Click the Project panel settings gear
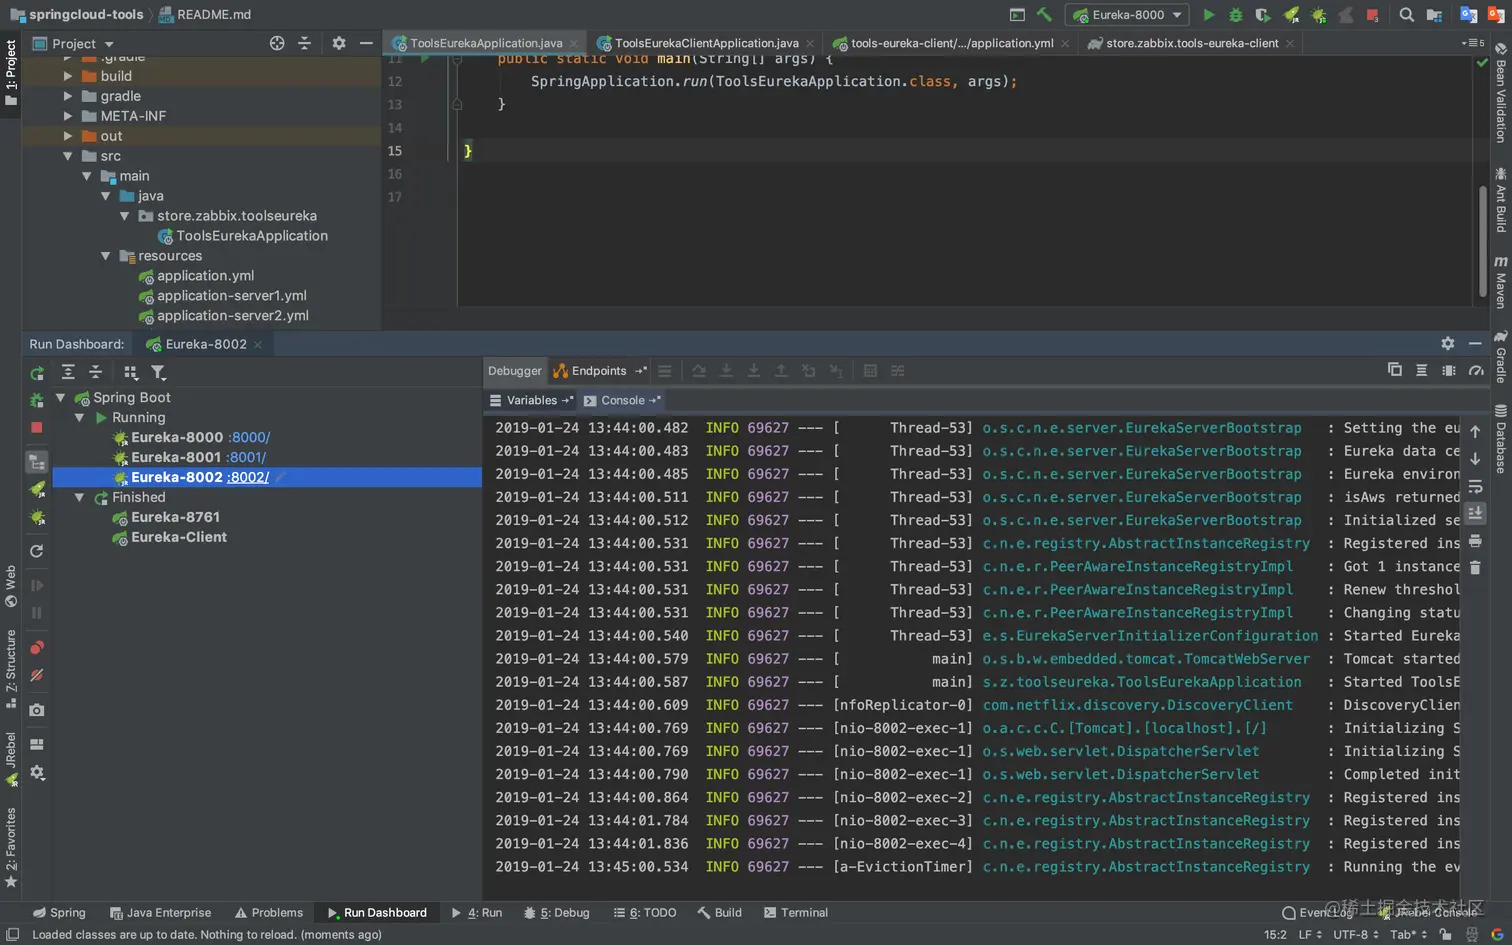 pos(339,43)
